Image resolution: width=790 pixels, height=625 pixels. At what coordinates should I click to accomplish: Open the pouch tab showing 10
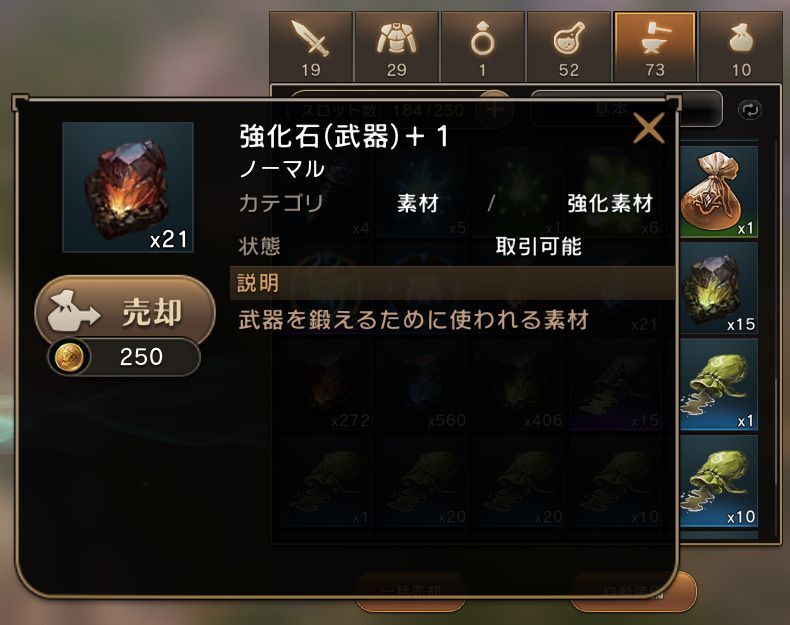click(741, 47)
